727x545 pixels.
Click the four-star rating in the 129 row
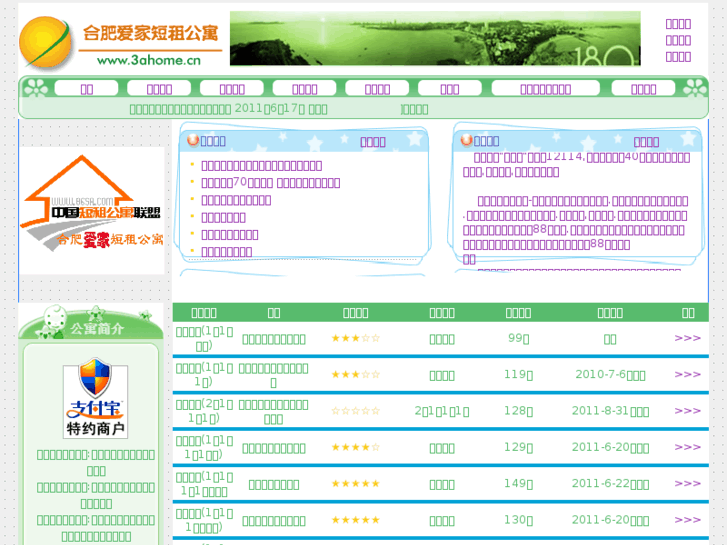pos(356,447)
